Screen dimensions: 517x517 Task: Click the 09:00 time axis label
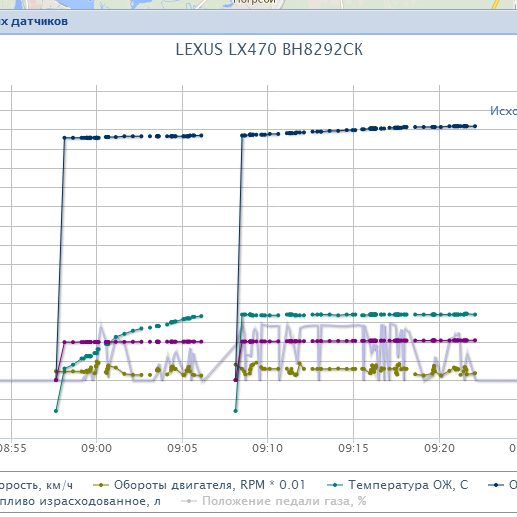pos(97,448)
